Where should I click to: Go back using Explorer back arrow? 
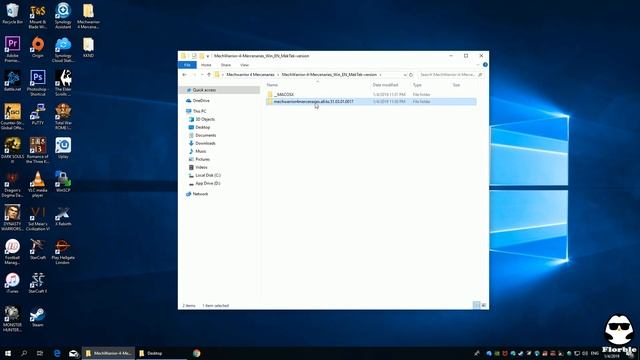click(x=184, y=75)
